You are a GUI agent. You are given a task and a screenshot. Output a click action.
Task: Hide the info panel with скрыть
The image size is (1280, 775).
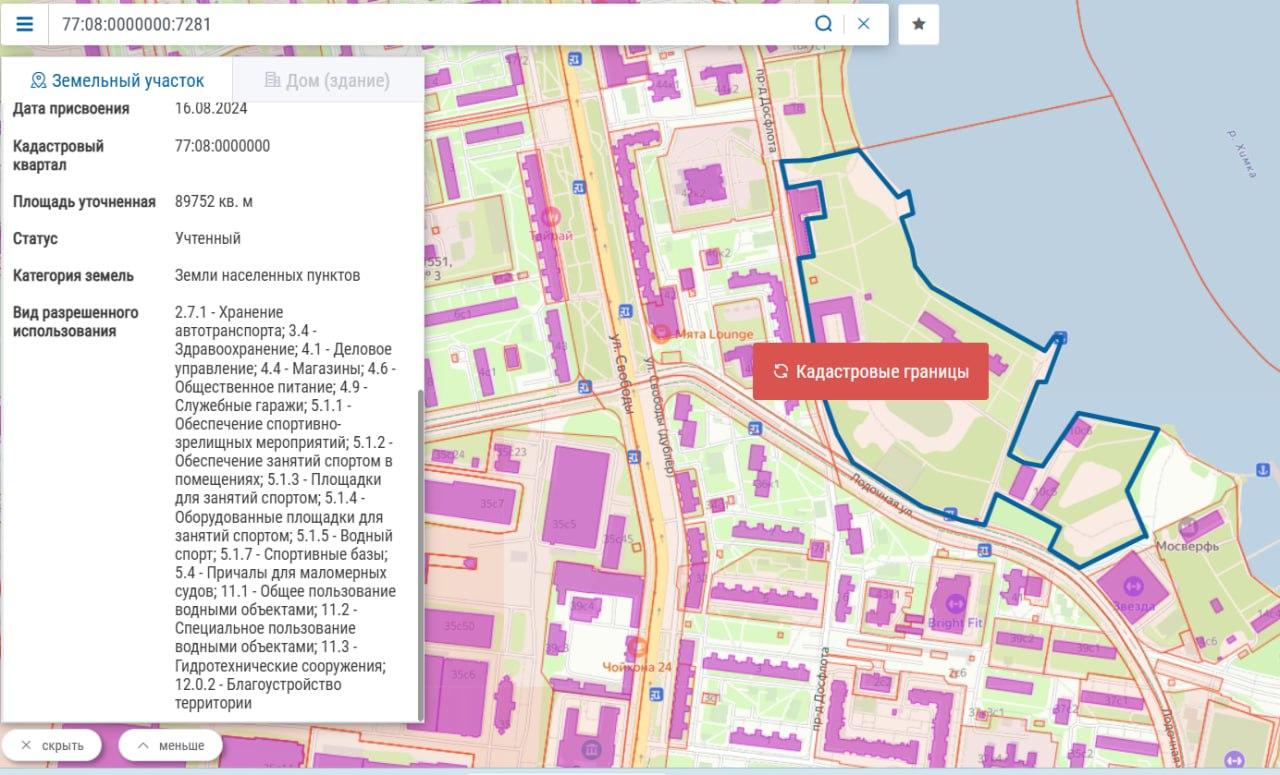point(52,745)
